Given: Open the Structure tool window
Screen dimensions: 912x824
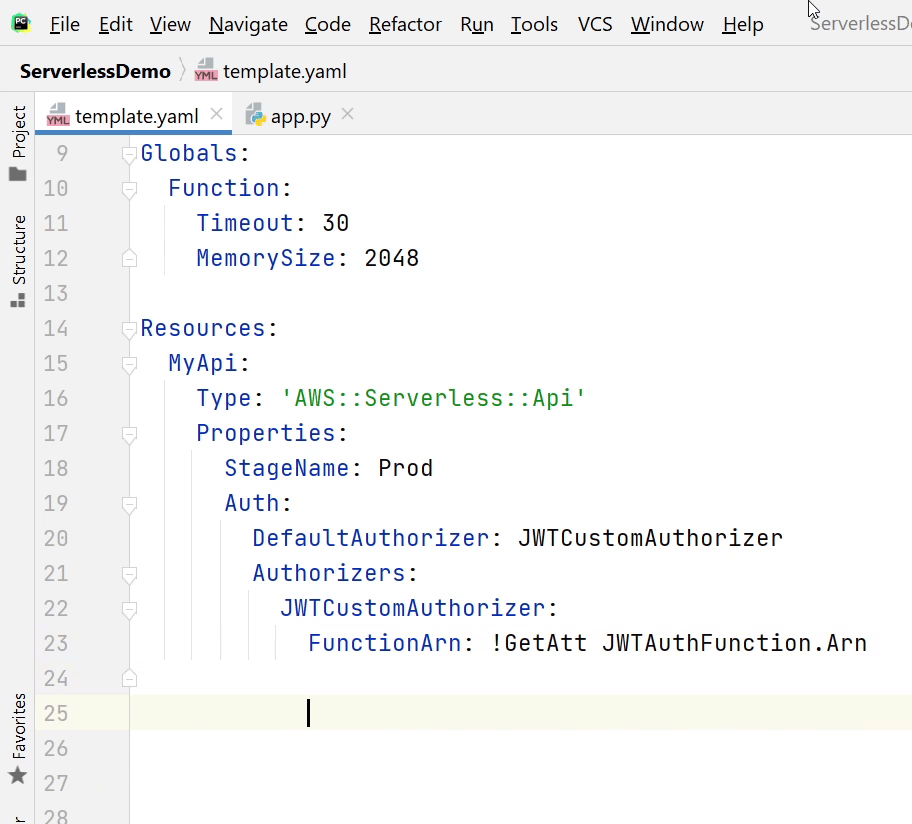Looking at the screenshot, I should tap(18, 260).
